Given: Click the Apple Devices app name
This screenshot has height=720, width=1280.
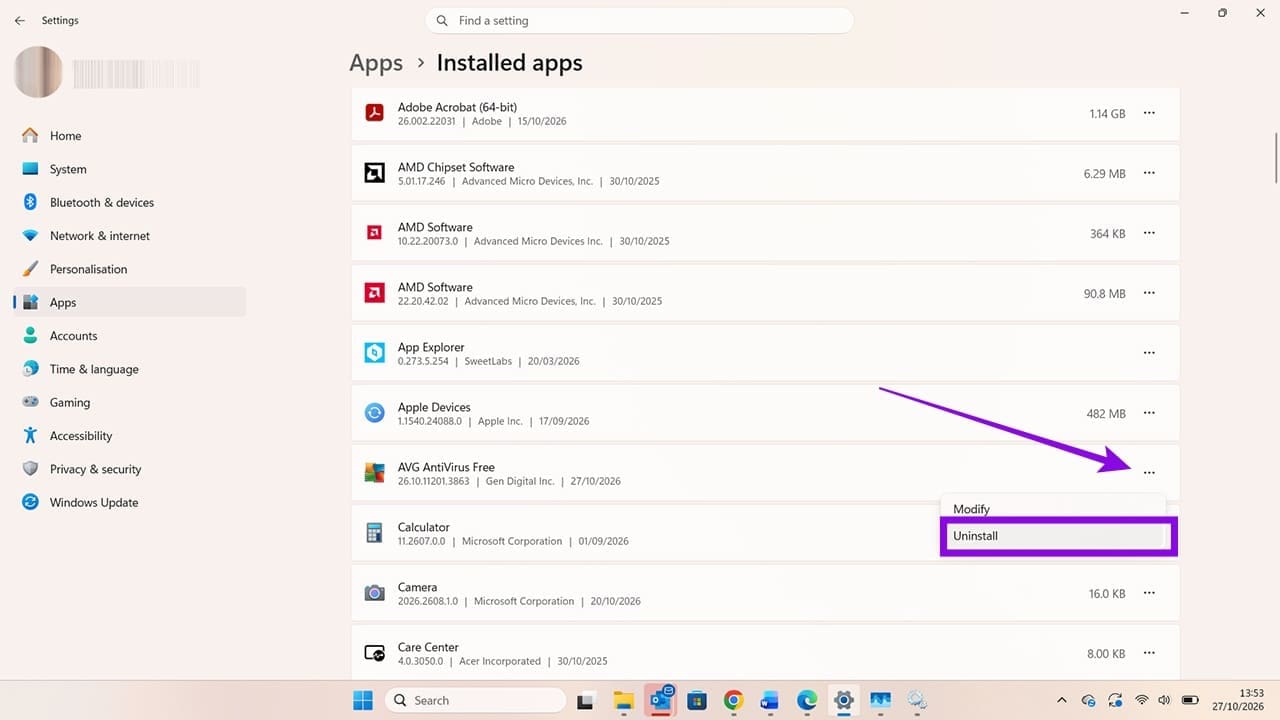Looking at the screenshot, I should pos(434,407).
